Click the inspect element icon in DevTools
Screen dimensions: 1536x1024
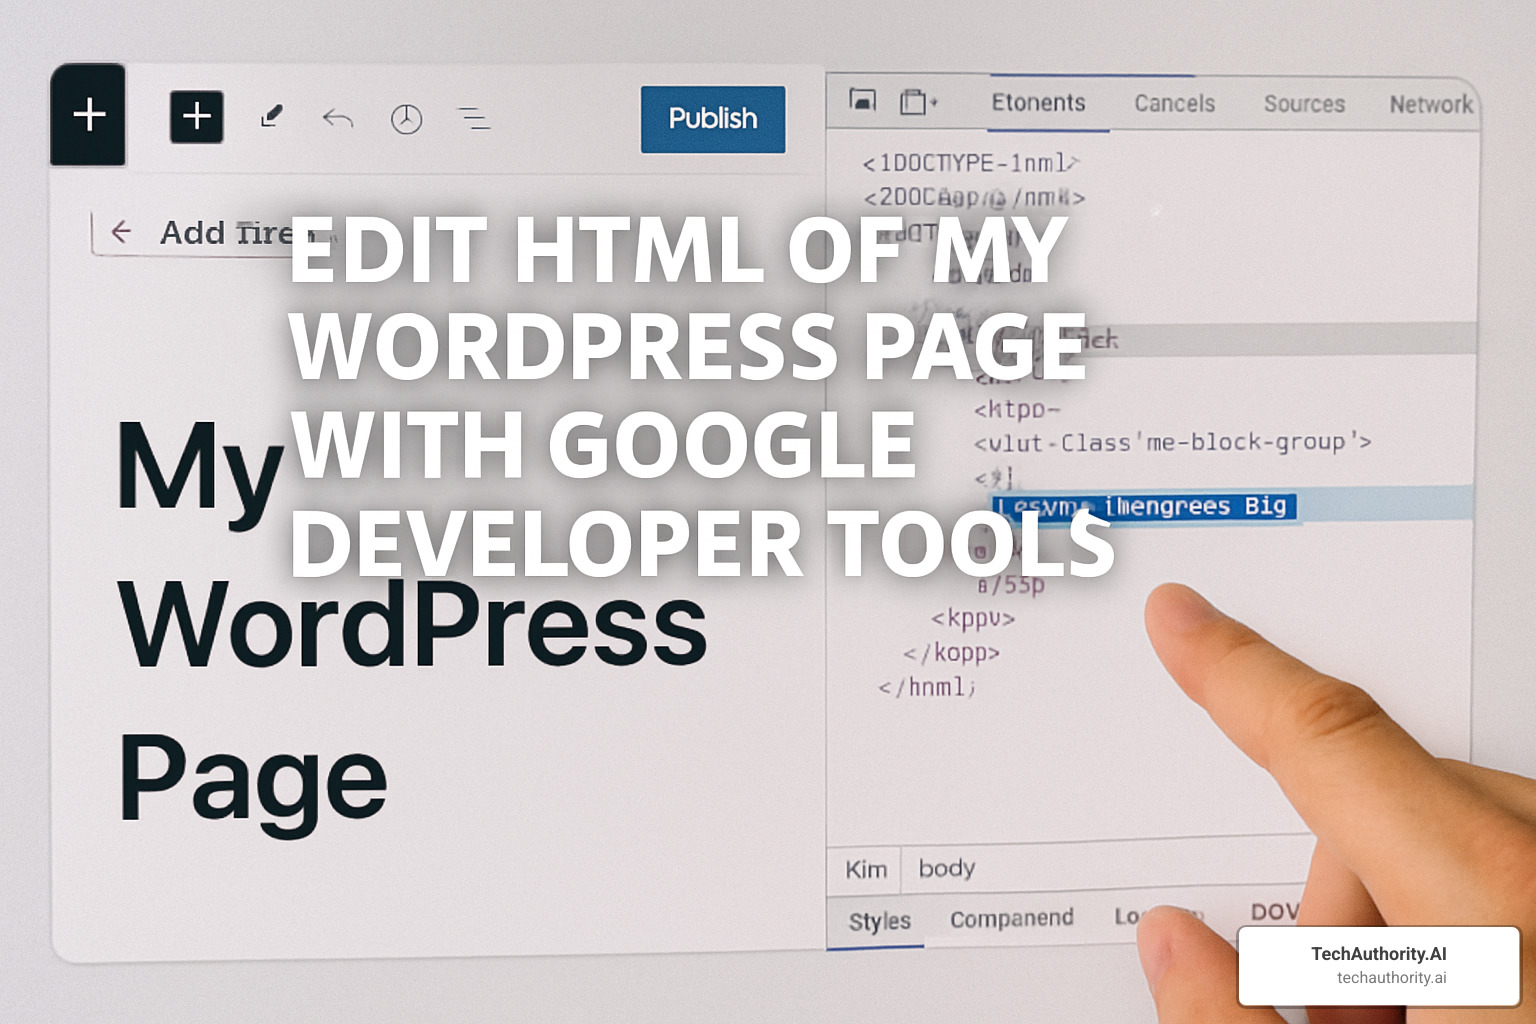coord(862,100)
